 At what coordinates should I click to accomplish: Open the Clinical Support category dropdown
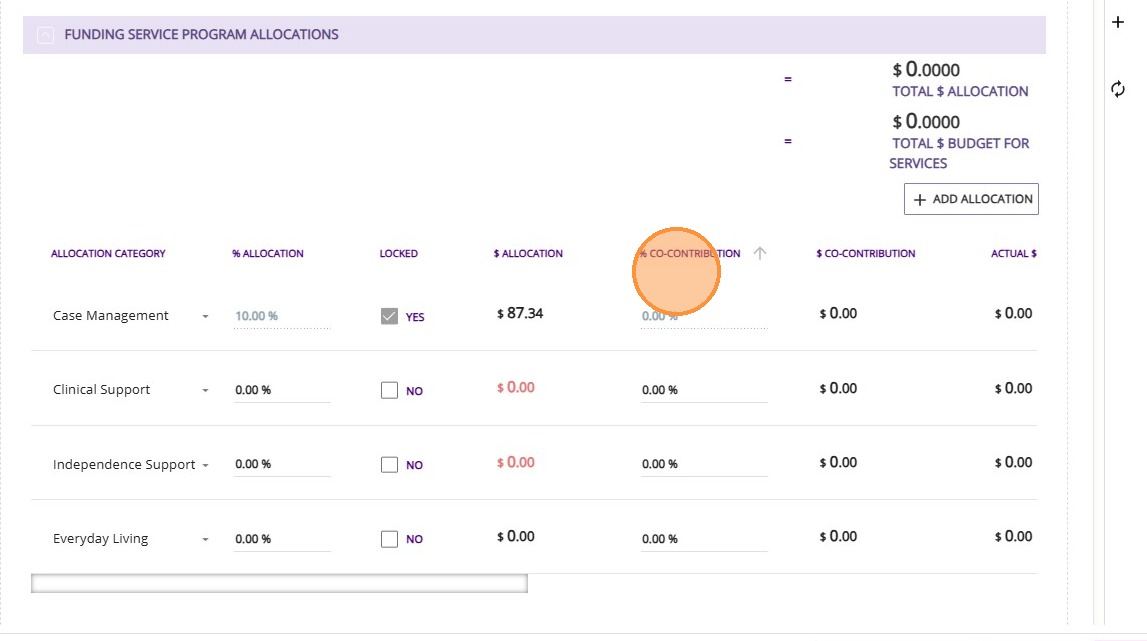click(x=205, y=390)
